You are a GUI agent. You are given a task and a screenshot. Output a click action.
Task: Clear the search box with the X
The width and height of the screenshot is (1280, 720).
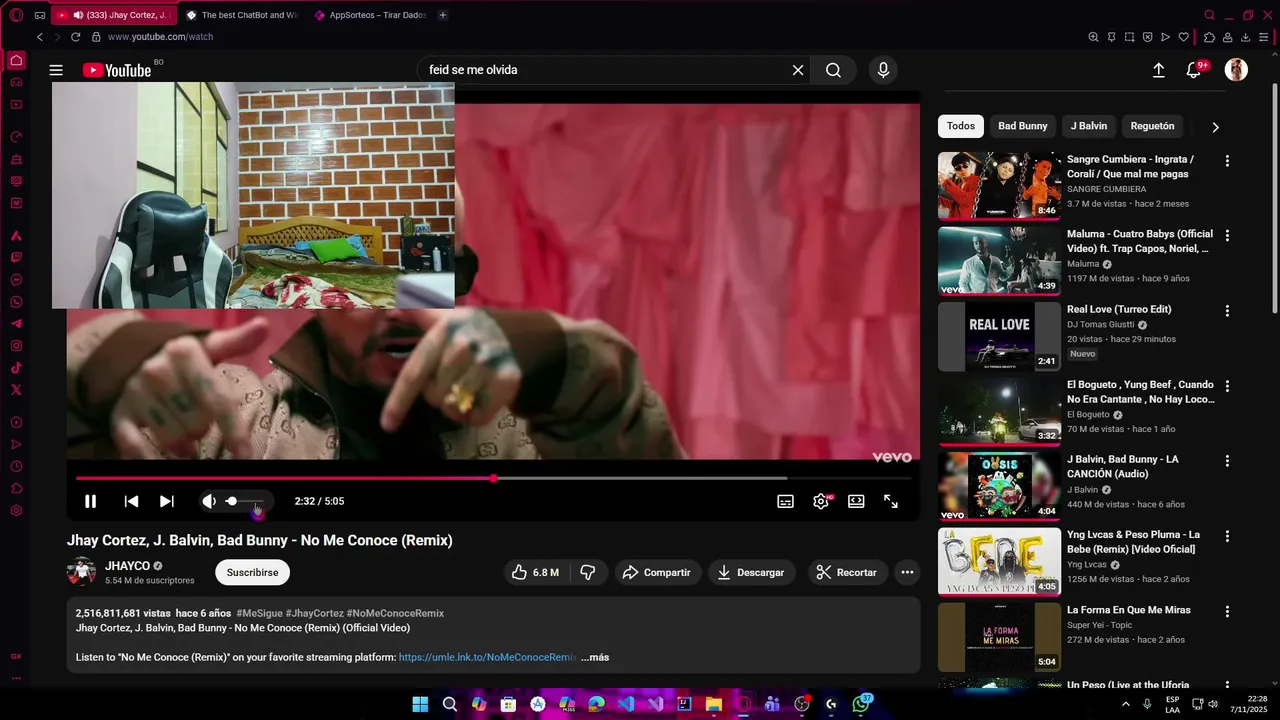click(798, 70)
